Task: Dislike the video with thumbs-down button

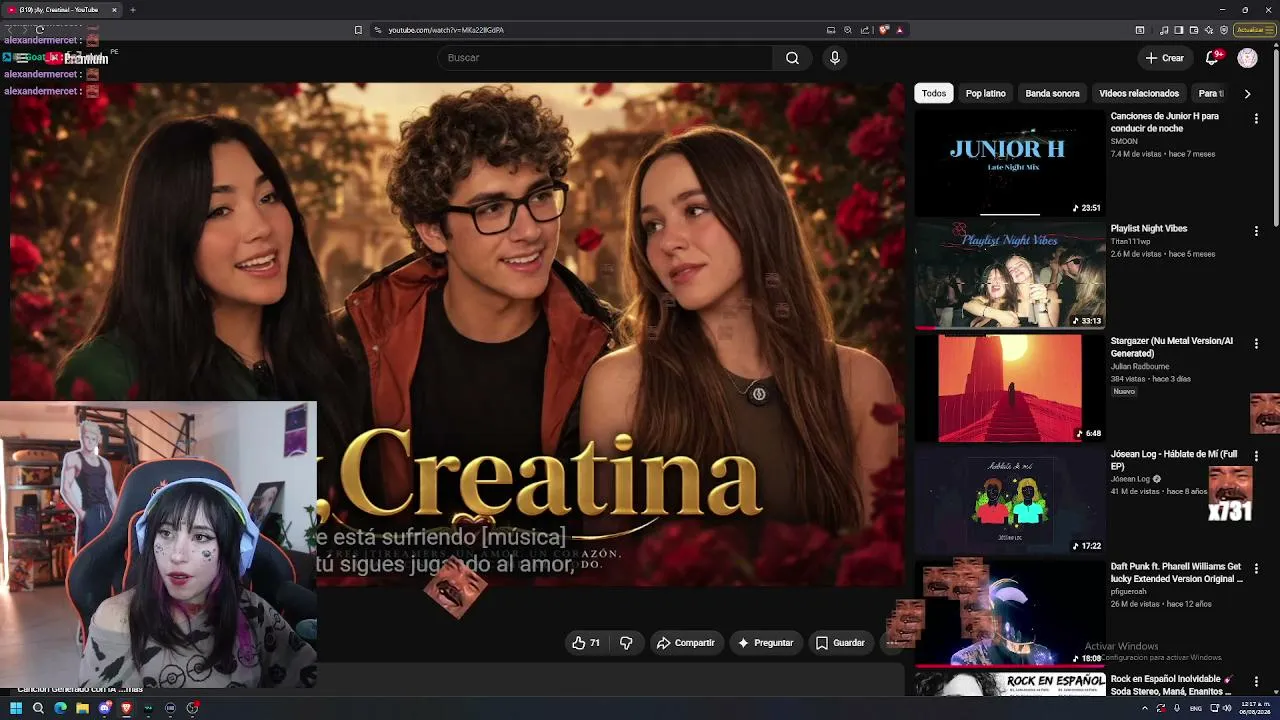Action: coord(626,643)
